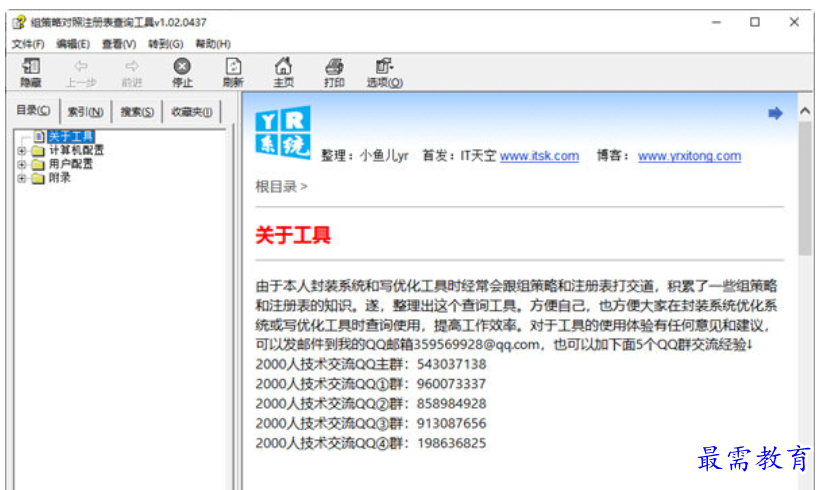Click the 根目录 breadcrumb link
This screenshot has height=490, width=819.
click(x=276, y=186)
